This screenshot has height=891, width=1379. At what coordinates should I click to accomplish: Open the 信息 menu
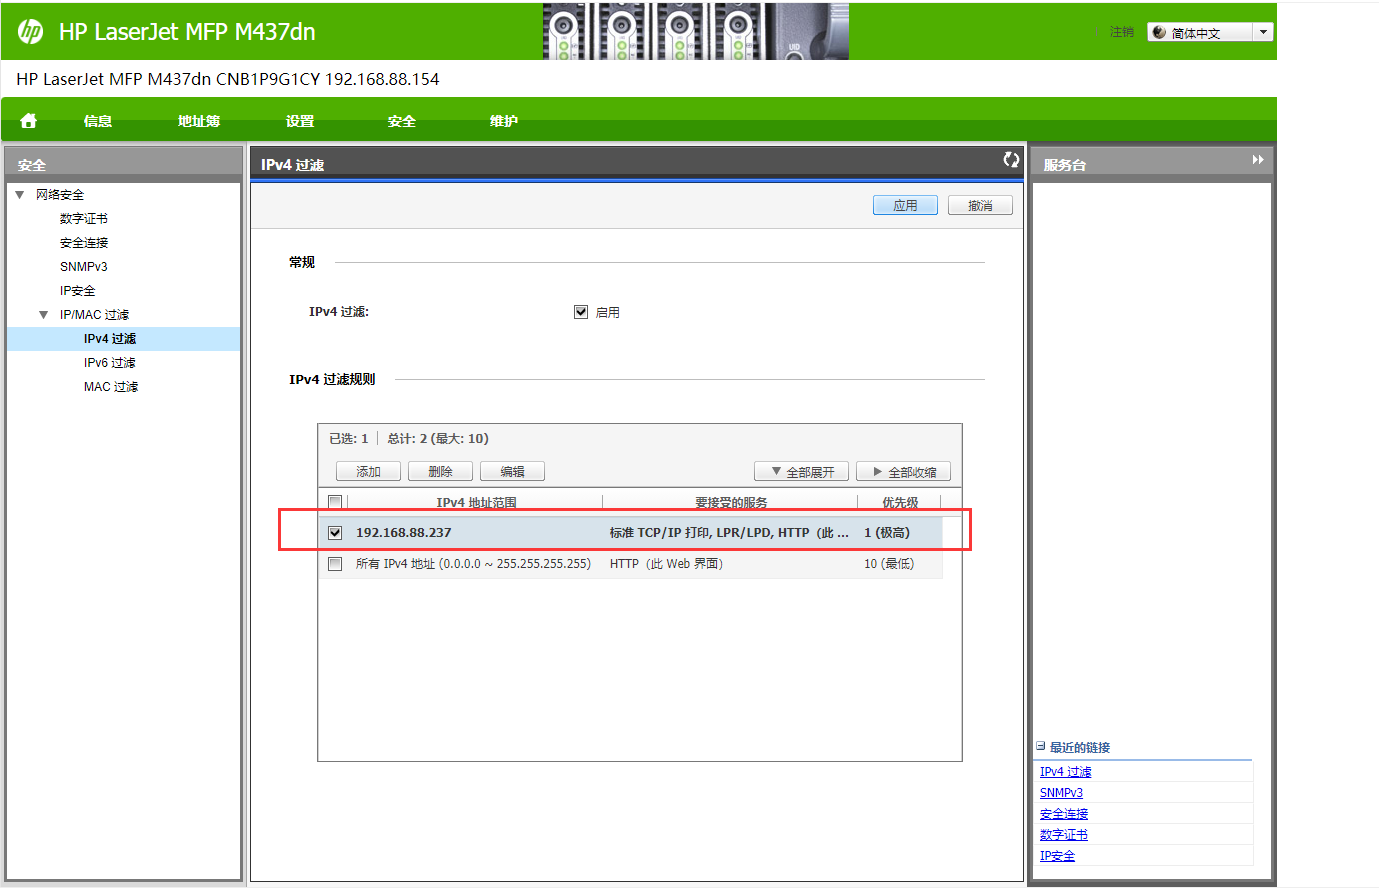pyautogui.click(x=98, y=121)
